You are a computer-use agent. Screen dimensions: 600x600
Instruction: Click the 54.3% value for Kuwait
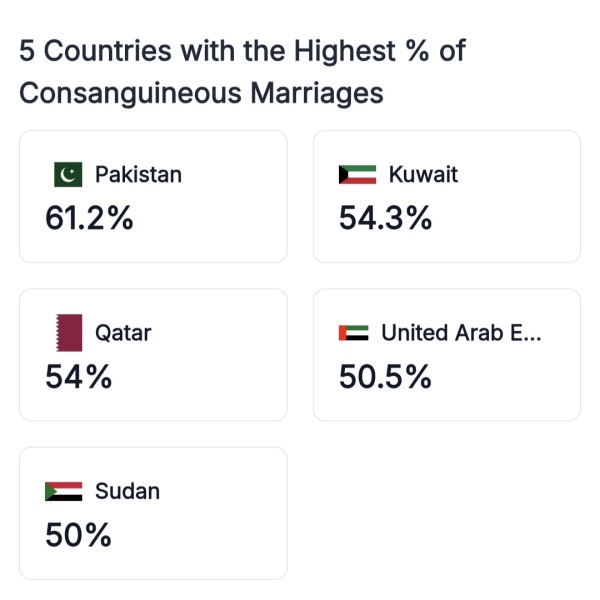point(386,219)
